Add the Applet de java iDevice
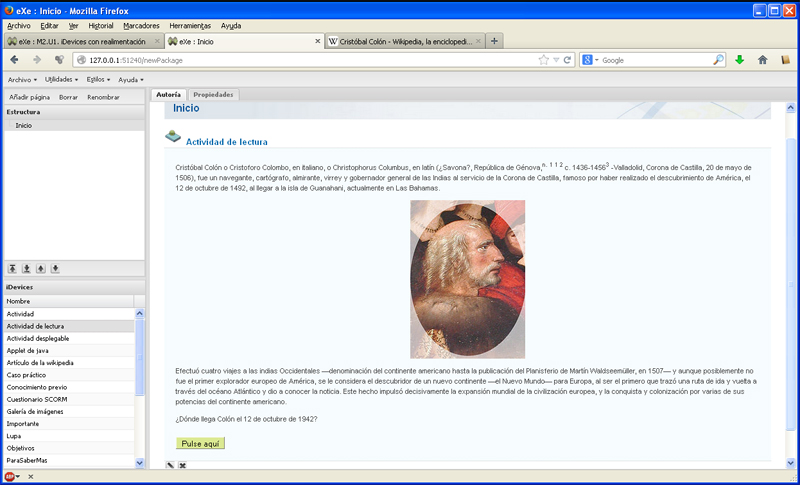Viewport: 800px width, 485px height. click(69, 351)
